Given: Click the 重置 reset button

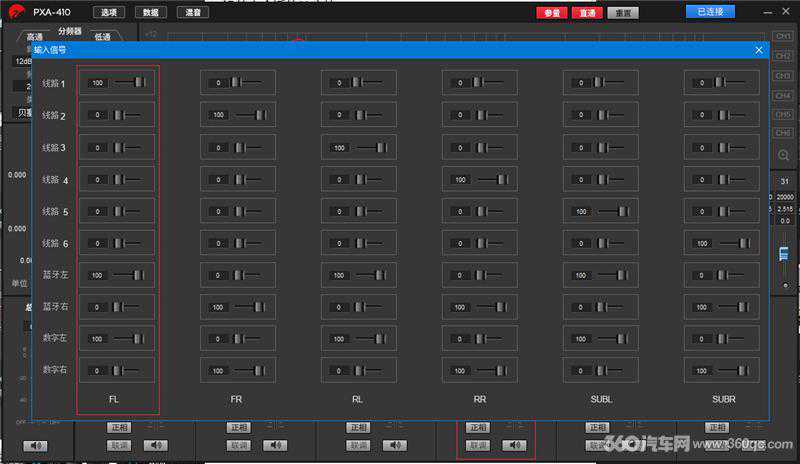Looking at the screenshot, I should click(622, 13).
